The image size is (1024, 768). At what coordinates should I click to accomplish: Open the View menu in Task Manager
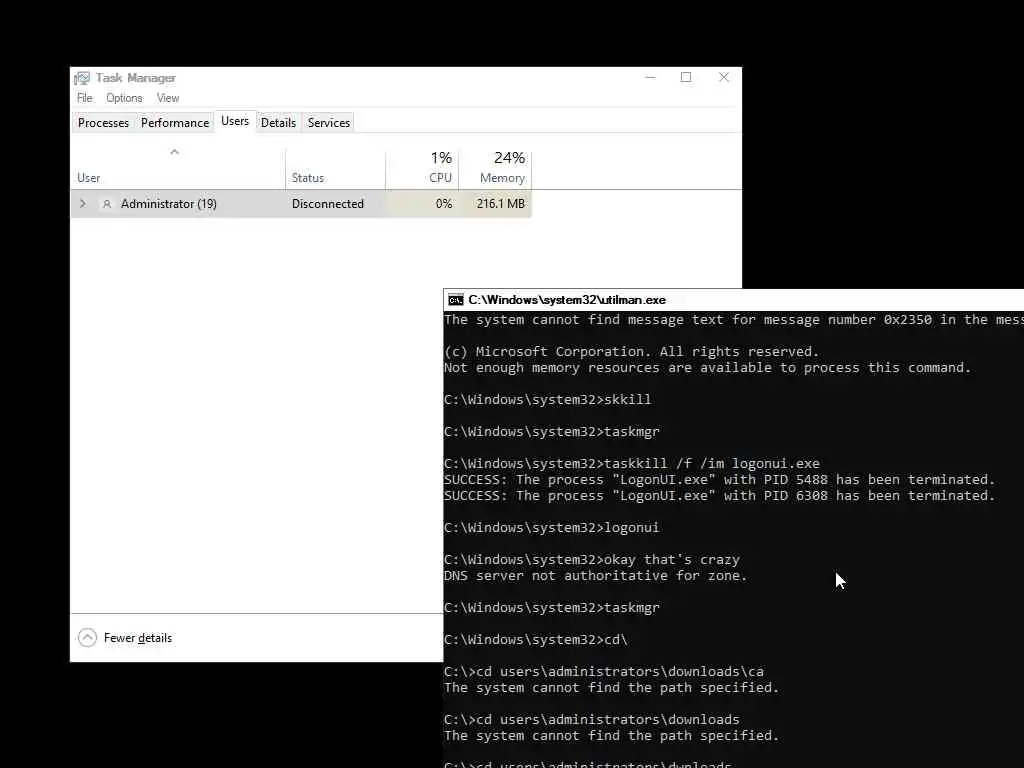coord(168,98)
